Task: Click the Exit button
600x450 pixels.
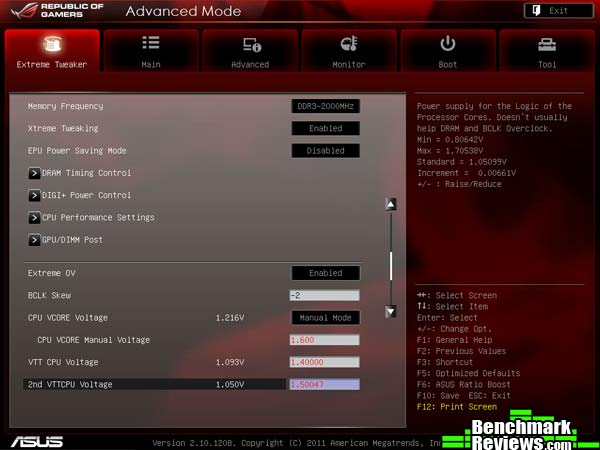Action: coord(558,11)
